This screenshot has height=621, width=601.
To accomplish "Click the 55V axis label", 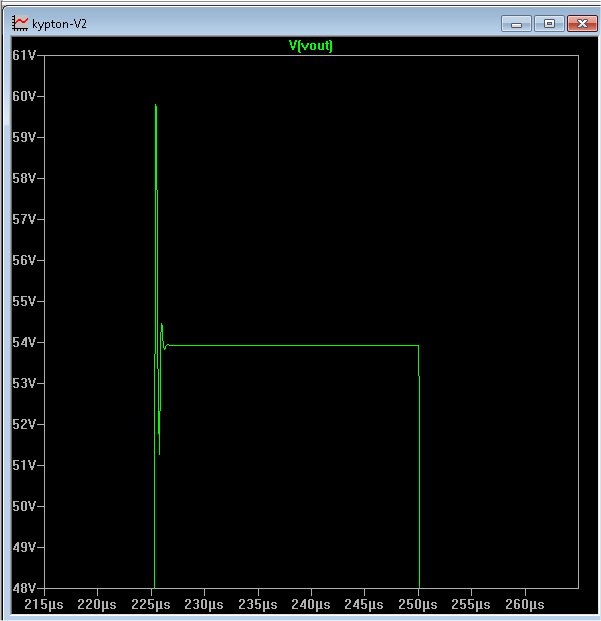I will (24, 301).
